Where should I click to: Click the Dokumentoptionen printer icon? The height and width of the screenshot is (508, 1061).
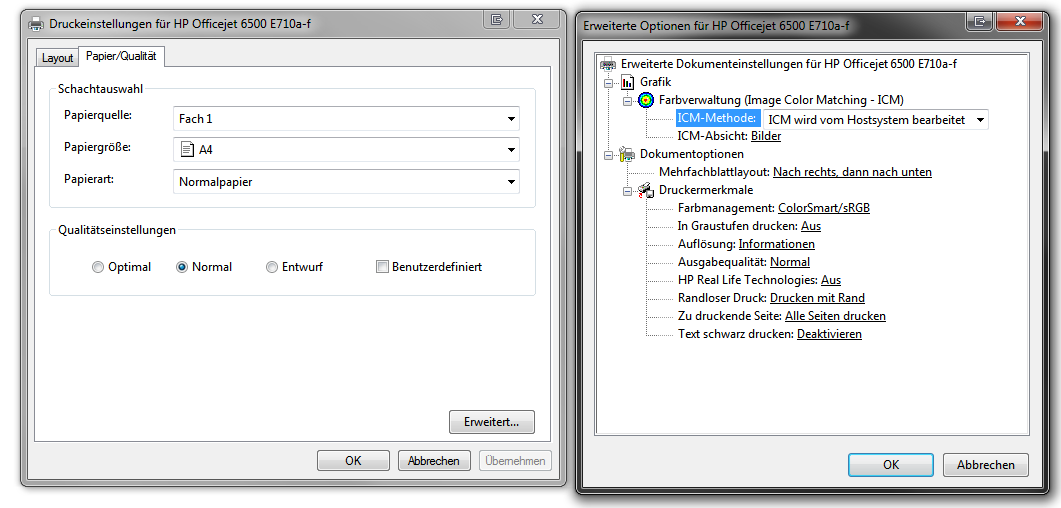click(628, 154)
